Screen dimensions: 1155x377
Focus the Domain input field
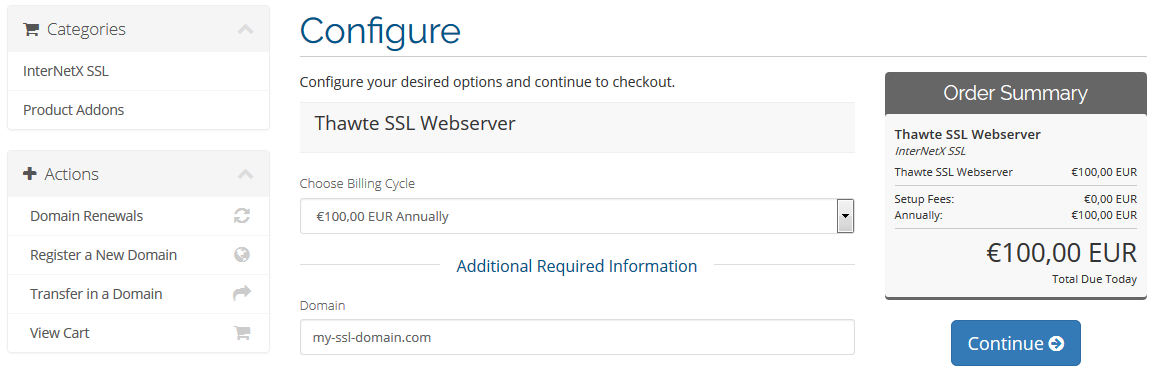pos(577,337)
